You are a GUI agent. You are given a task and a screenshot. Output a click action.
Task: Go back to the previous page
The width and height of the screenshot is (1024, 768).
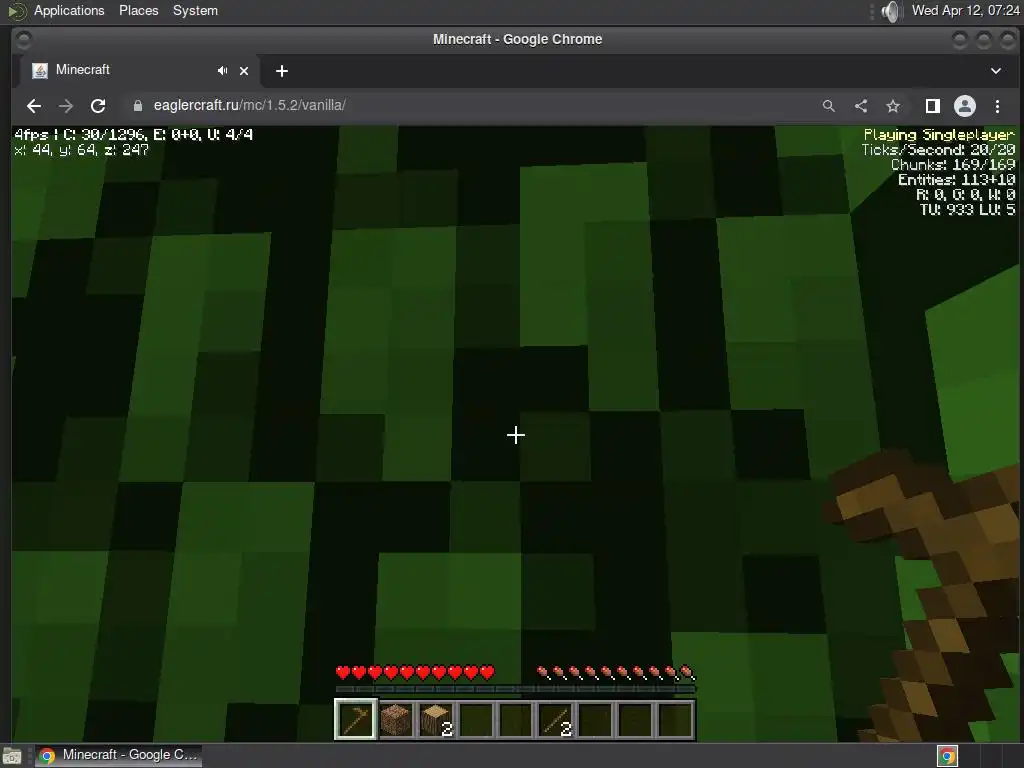point(34,106)
